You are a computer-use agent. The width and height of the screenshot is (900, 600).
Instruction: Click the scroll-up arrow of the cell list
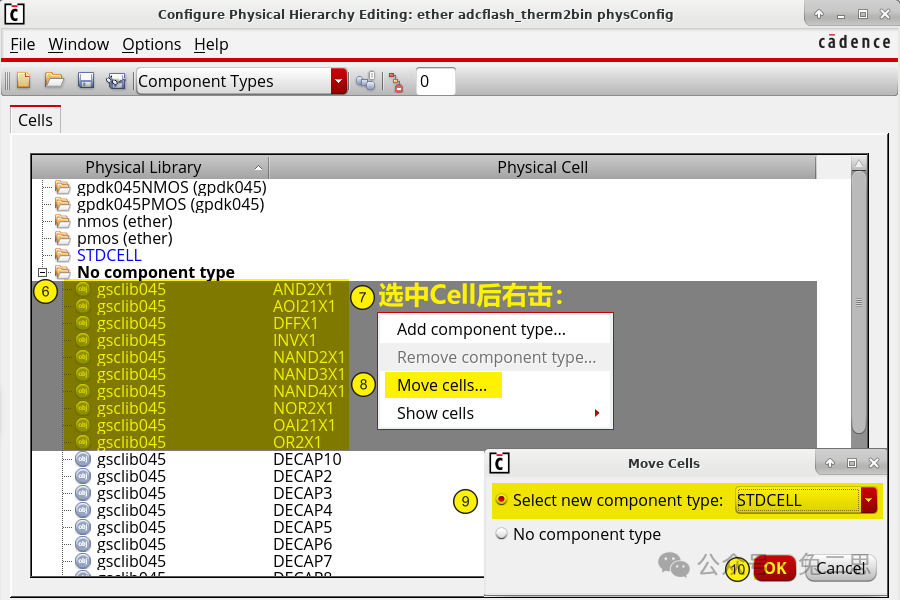click(x=859, y=164)
